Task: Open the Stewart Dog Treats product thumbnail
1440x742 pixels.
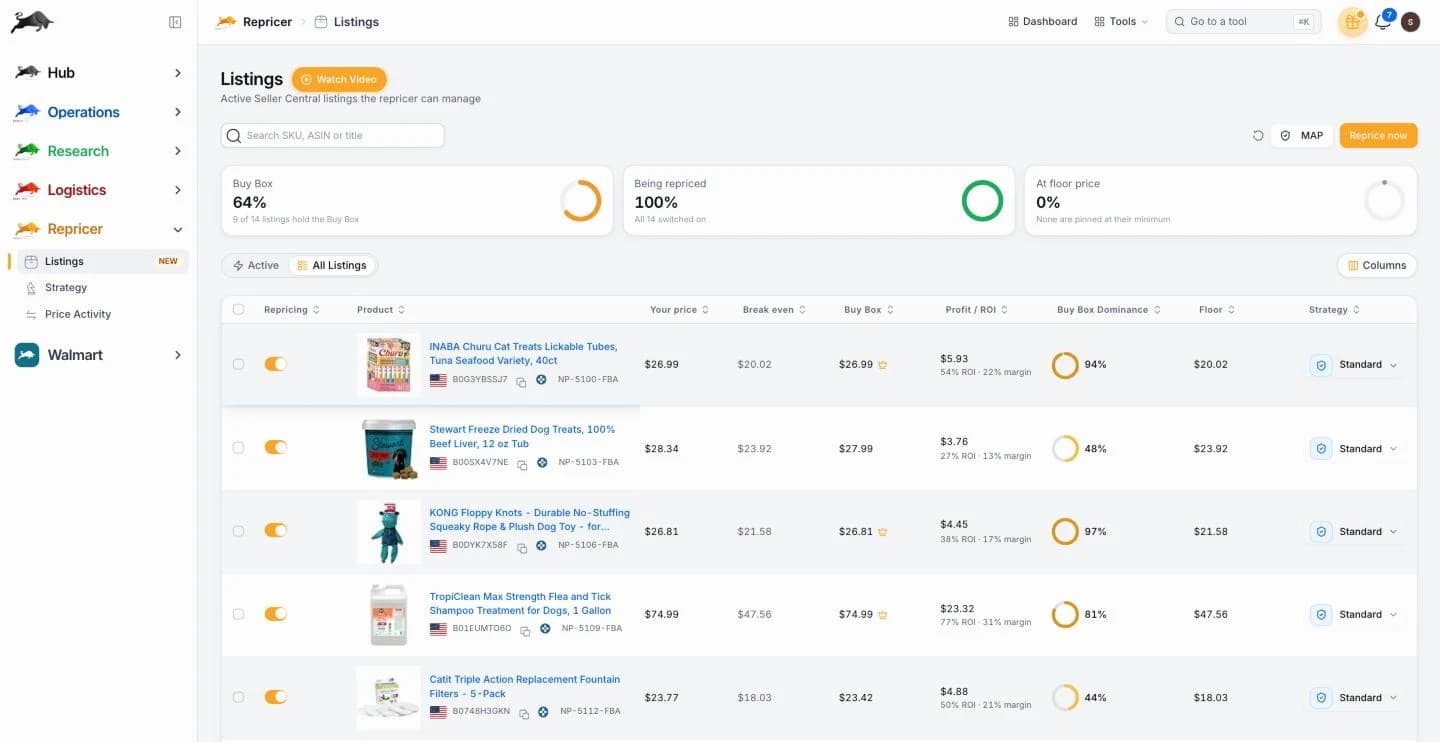Action: click(x=388, y=448)
